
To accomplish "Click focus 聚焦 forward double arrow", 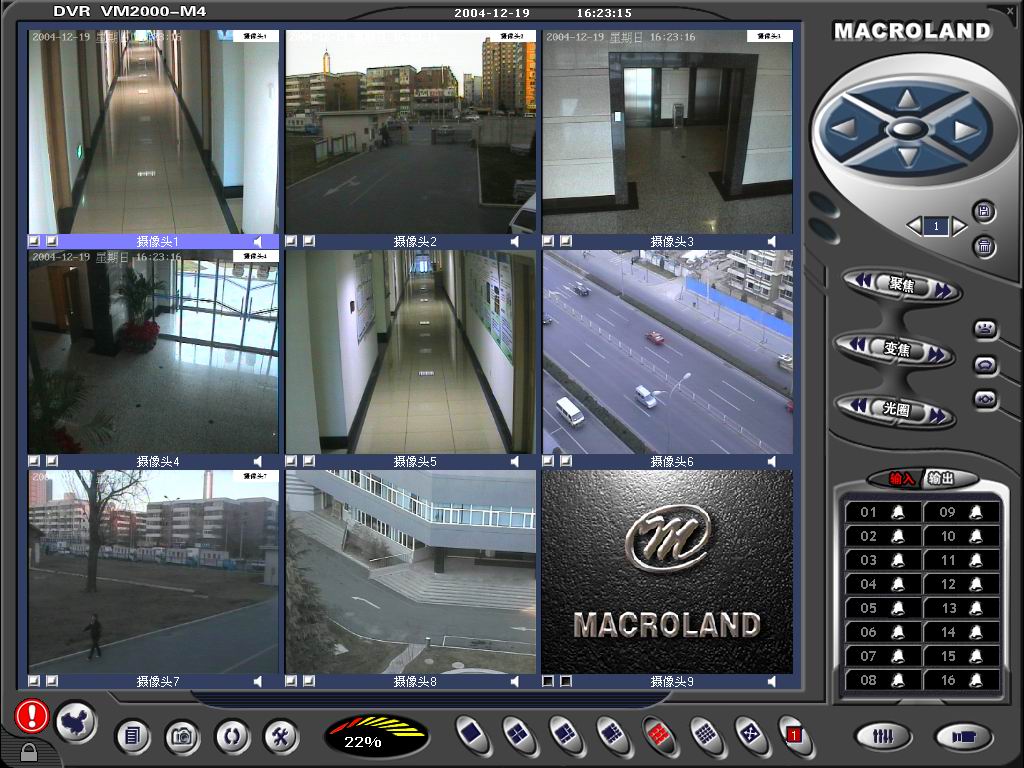I will [x=943, y=291].
